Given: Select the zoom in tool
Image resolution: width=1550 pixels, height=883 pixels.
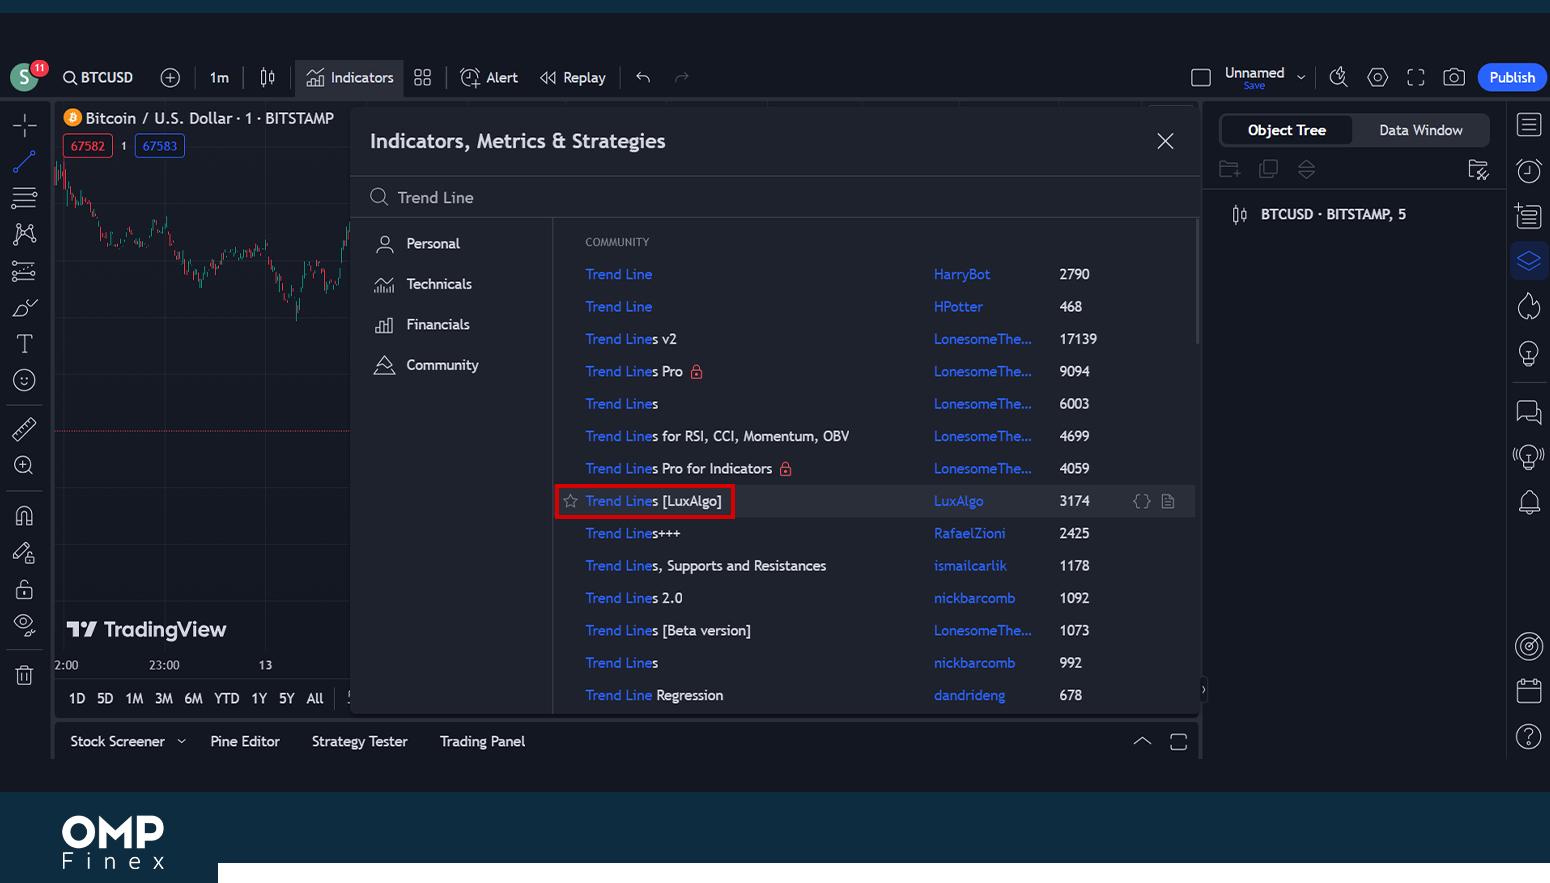Looking at the screenshot, I should pos(24,465).
